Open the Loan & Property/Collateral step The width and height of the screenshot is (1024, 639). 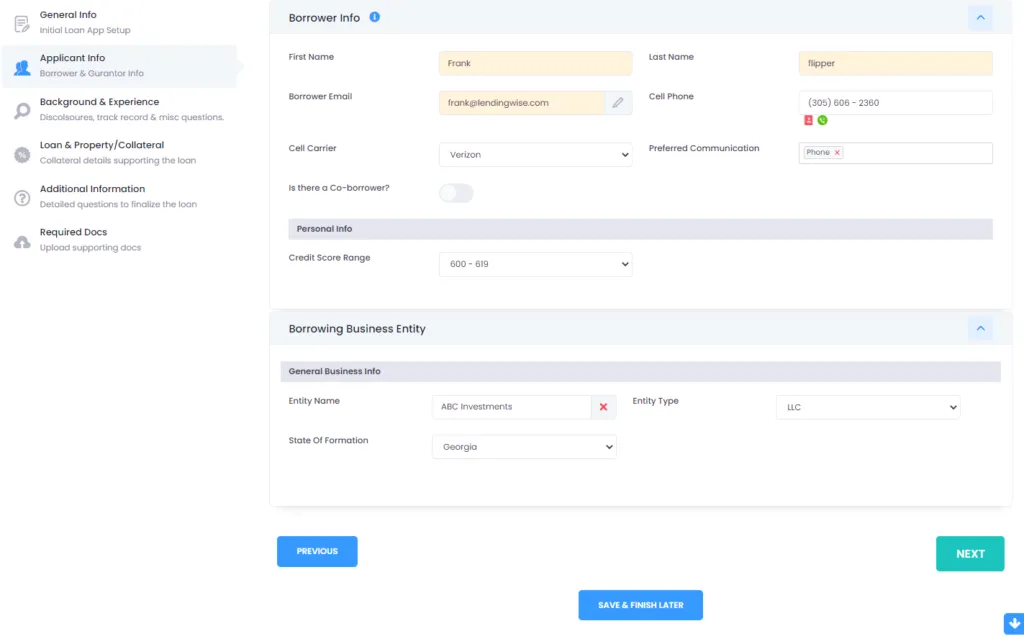pos(119,152)
